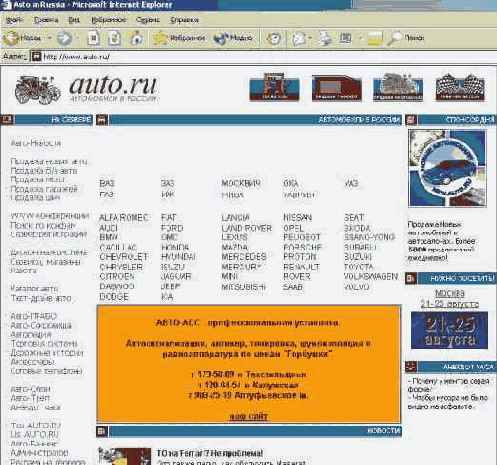Open the Media toolbar button
The image size is (497, 465).
click(233, 38)
